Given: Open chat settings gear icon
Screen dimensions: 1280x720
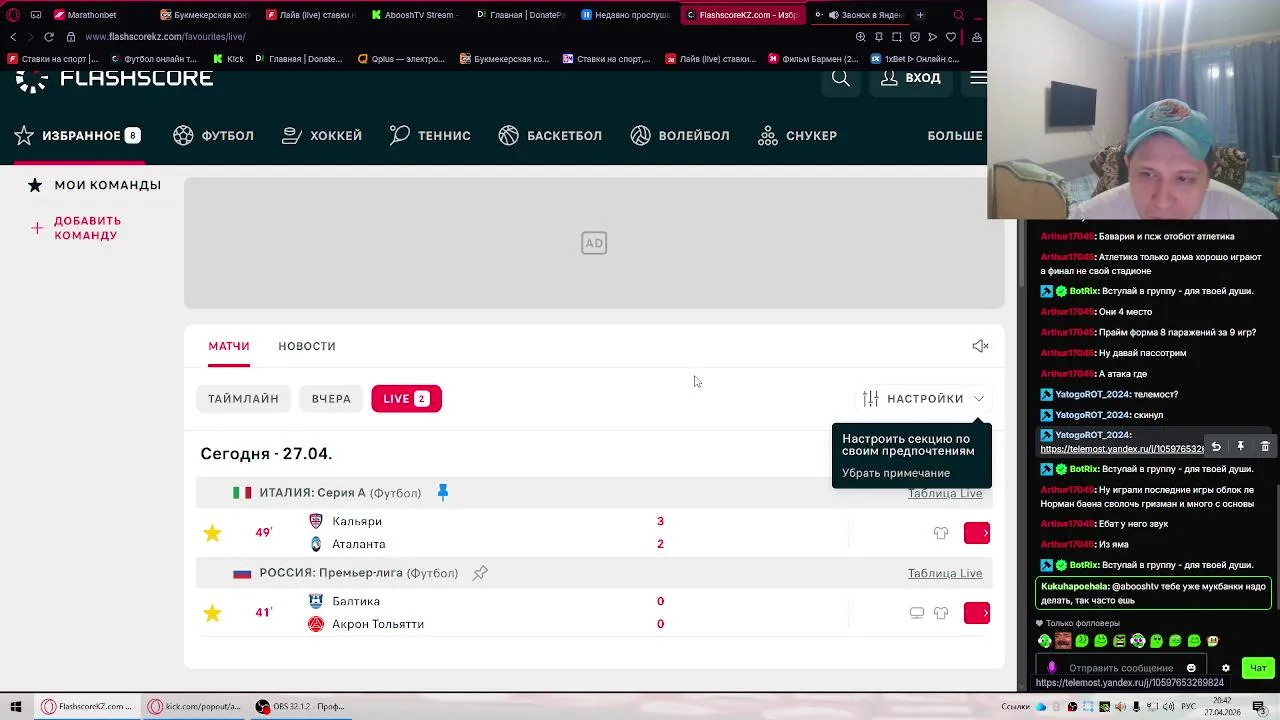Looking at the screenshot, I should 1226,668.
